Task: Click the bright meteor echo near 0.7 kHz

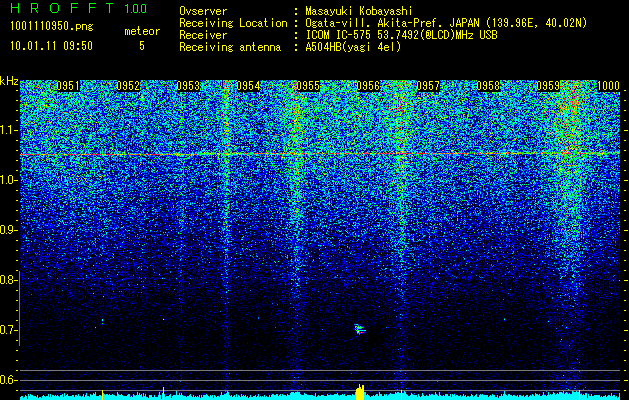Action: 360,329
